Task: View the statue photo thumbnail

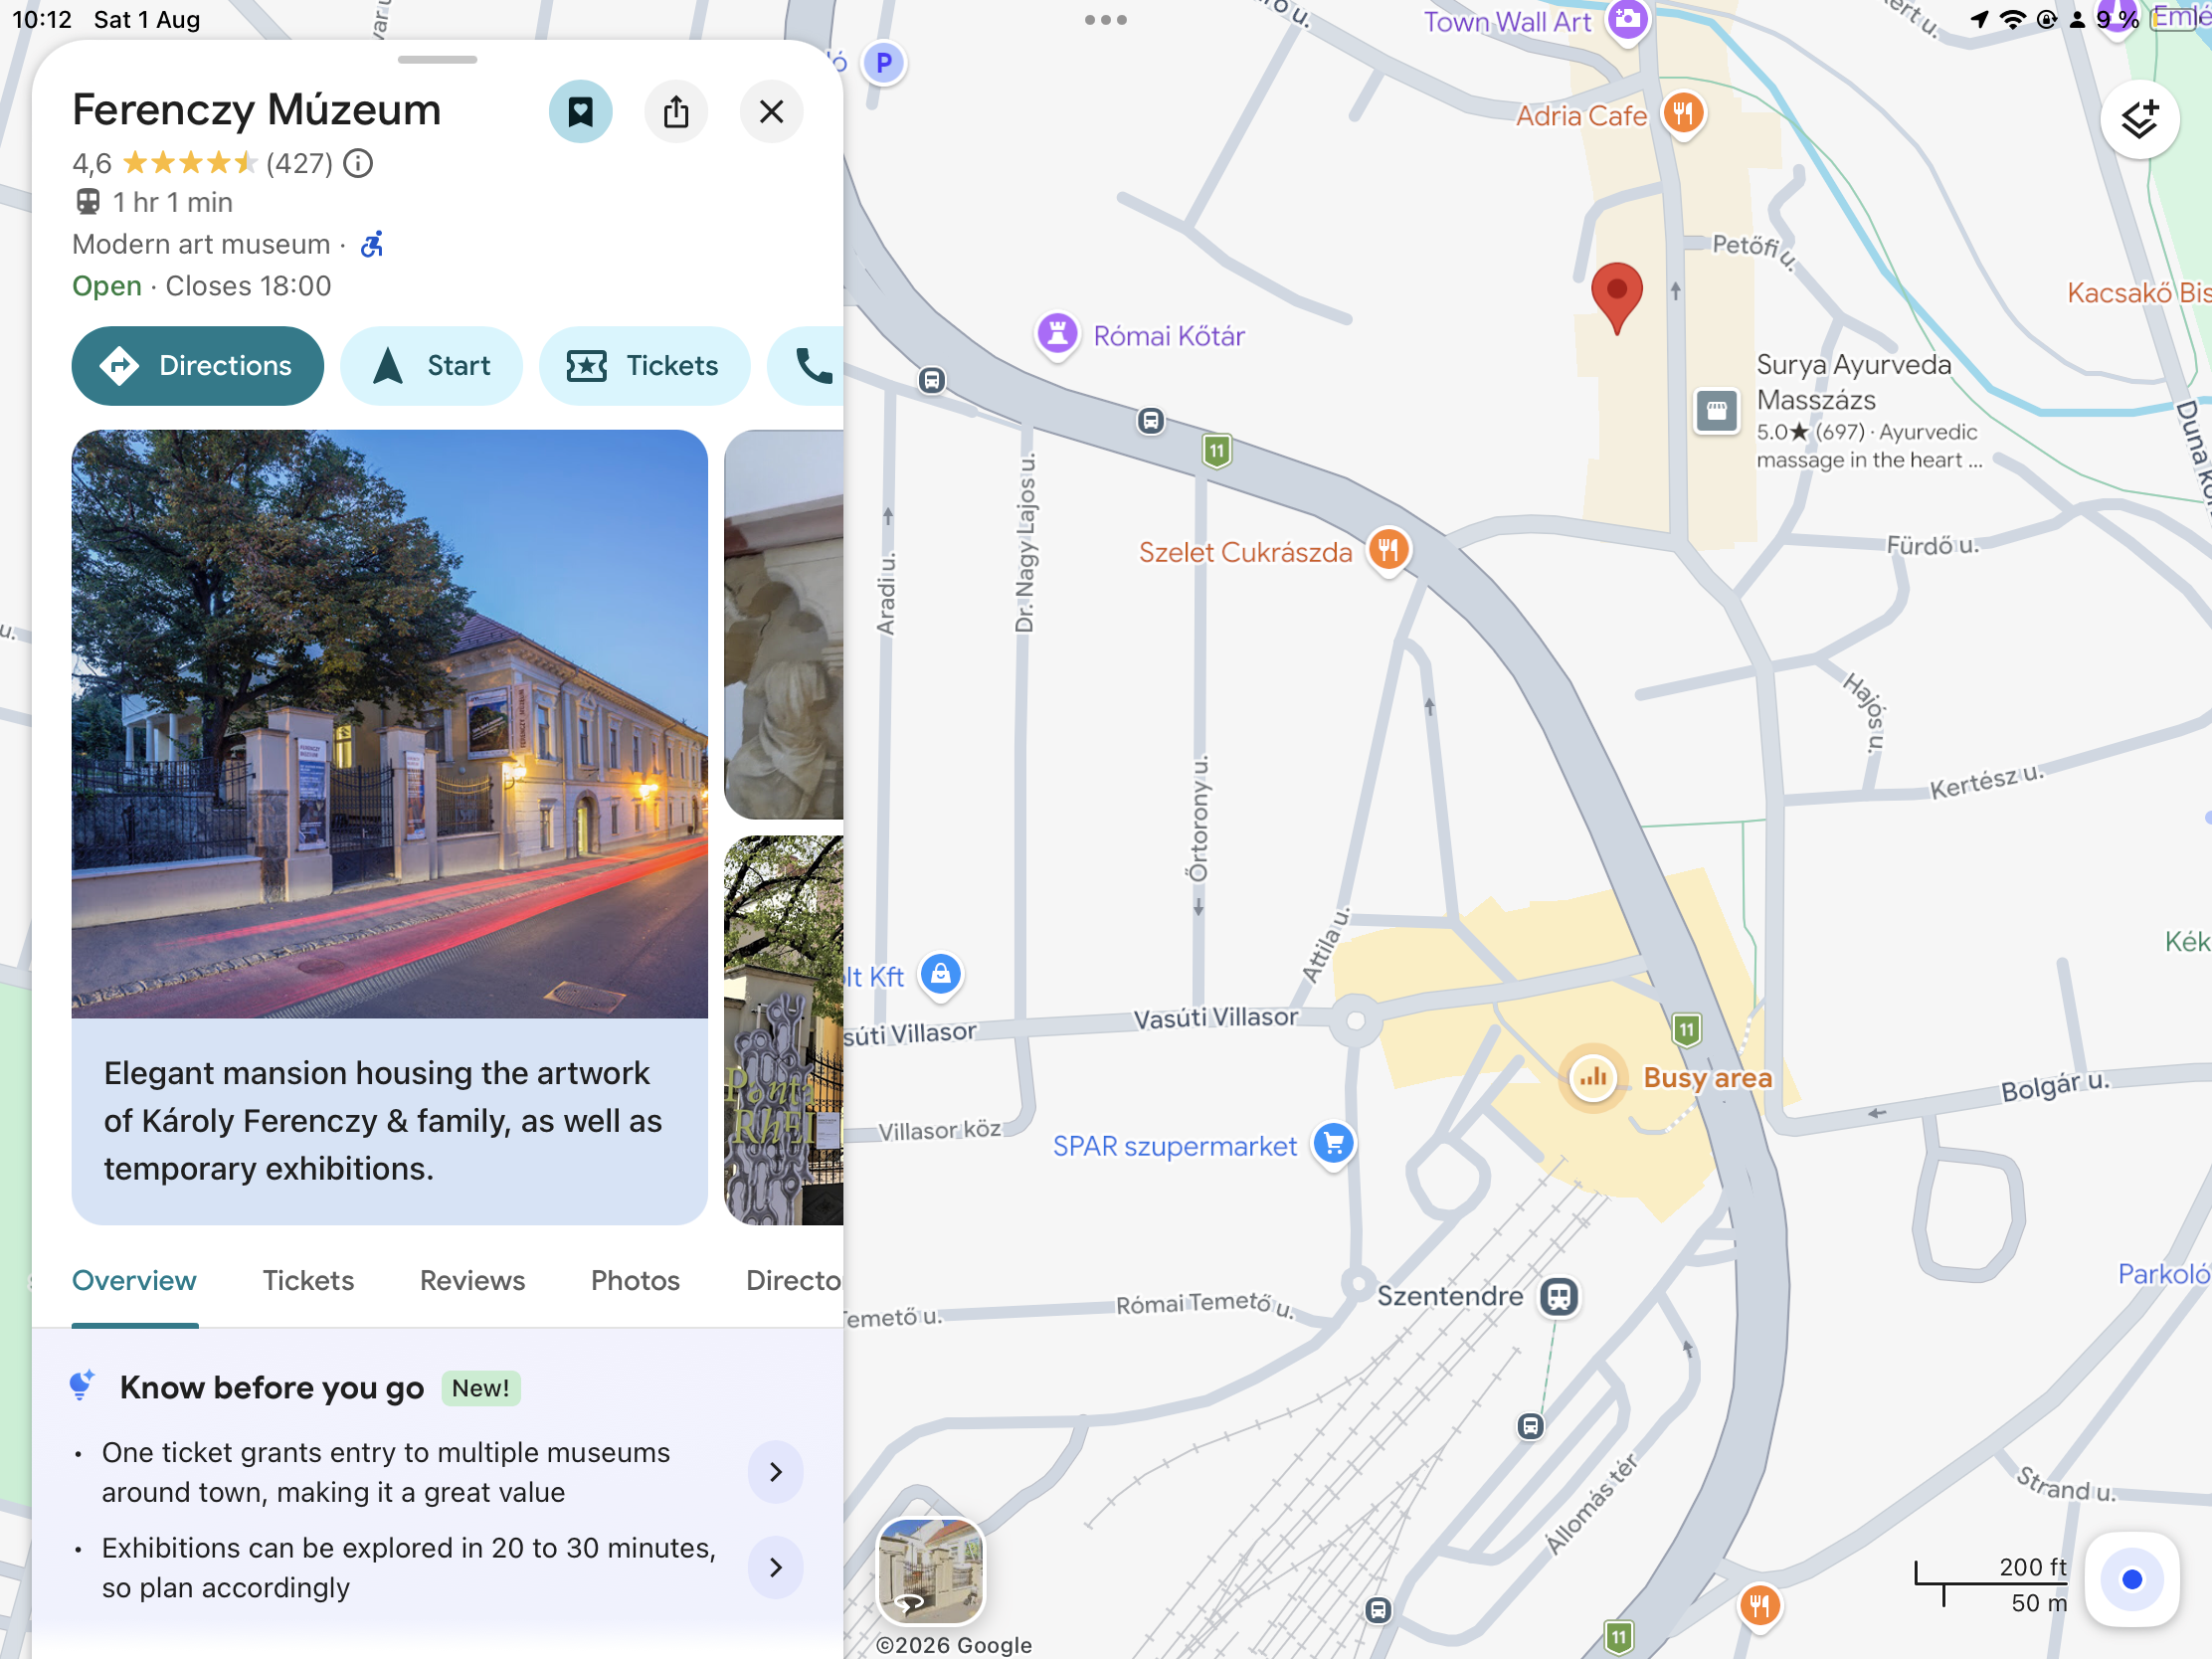Action: coord(784,625)
